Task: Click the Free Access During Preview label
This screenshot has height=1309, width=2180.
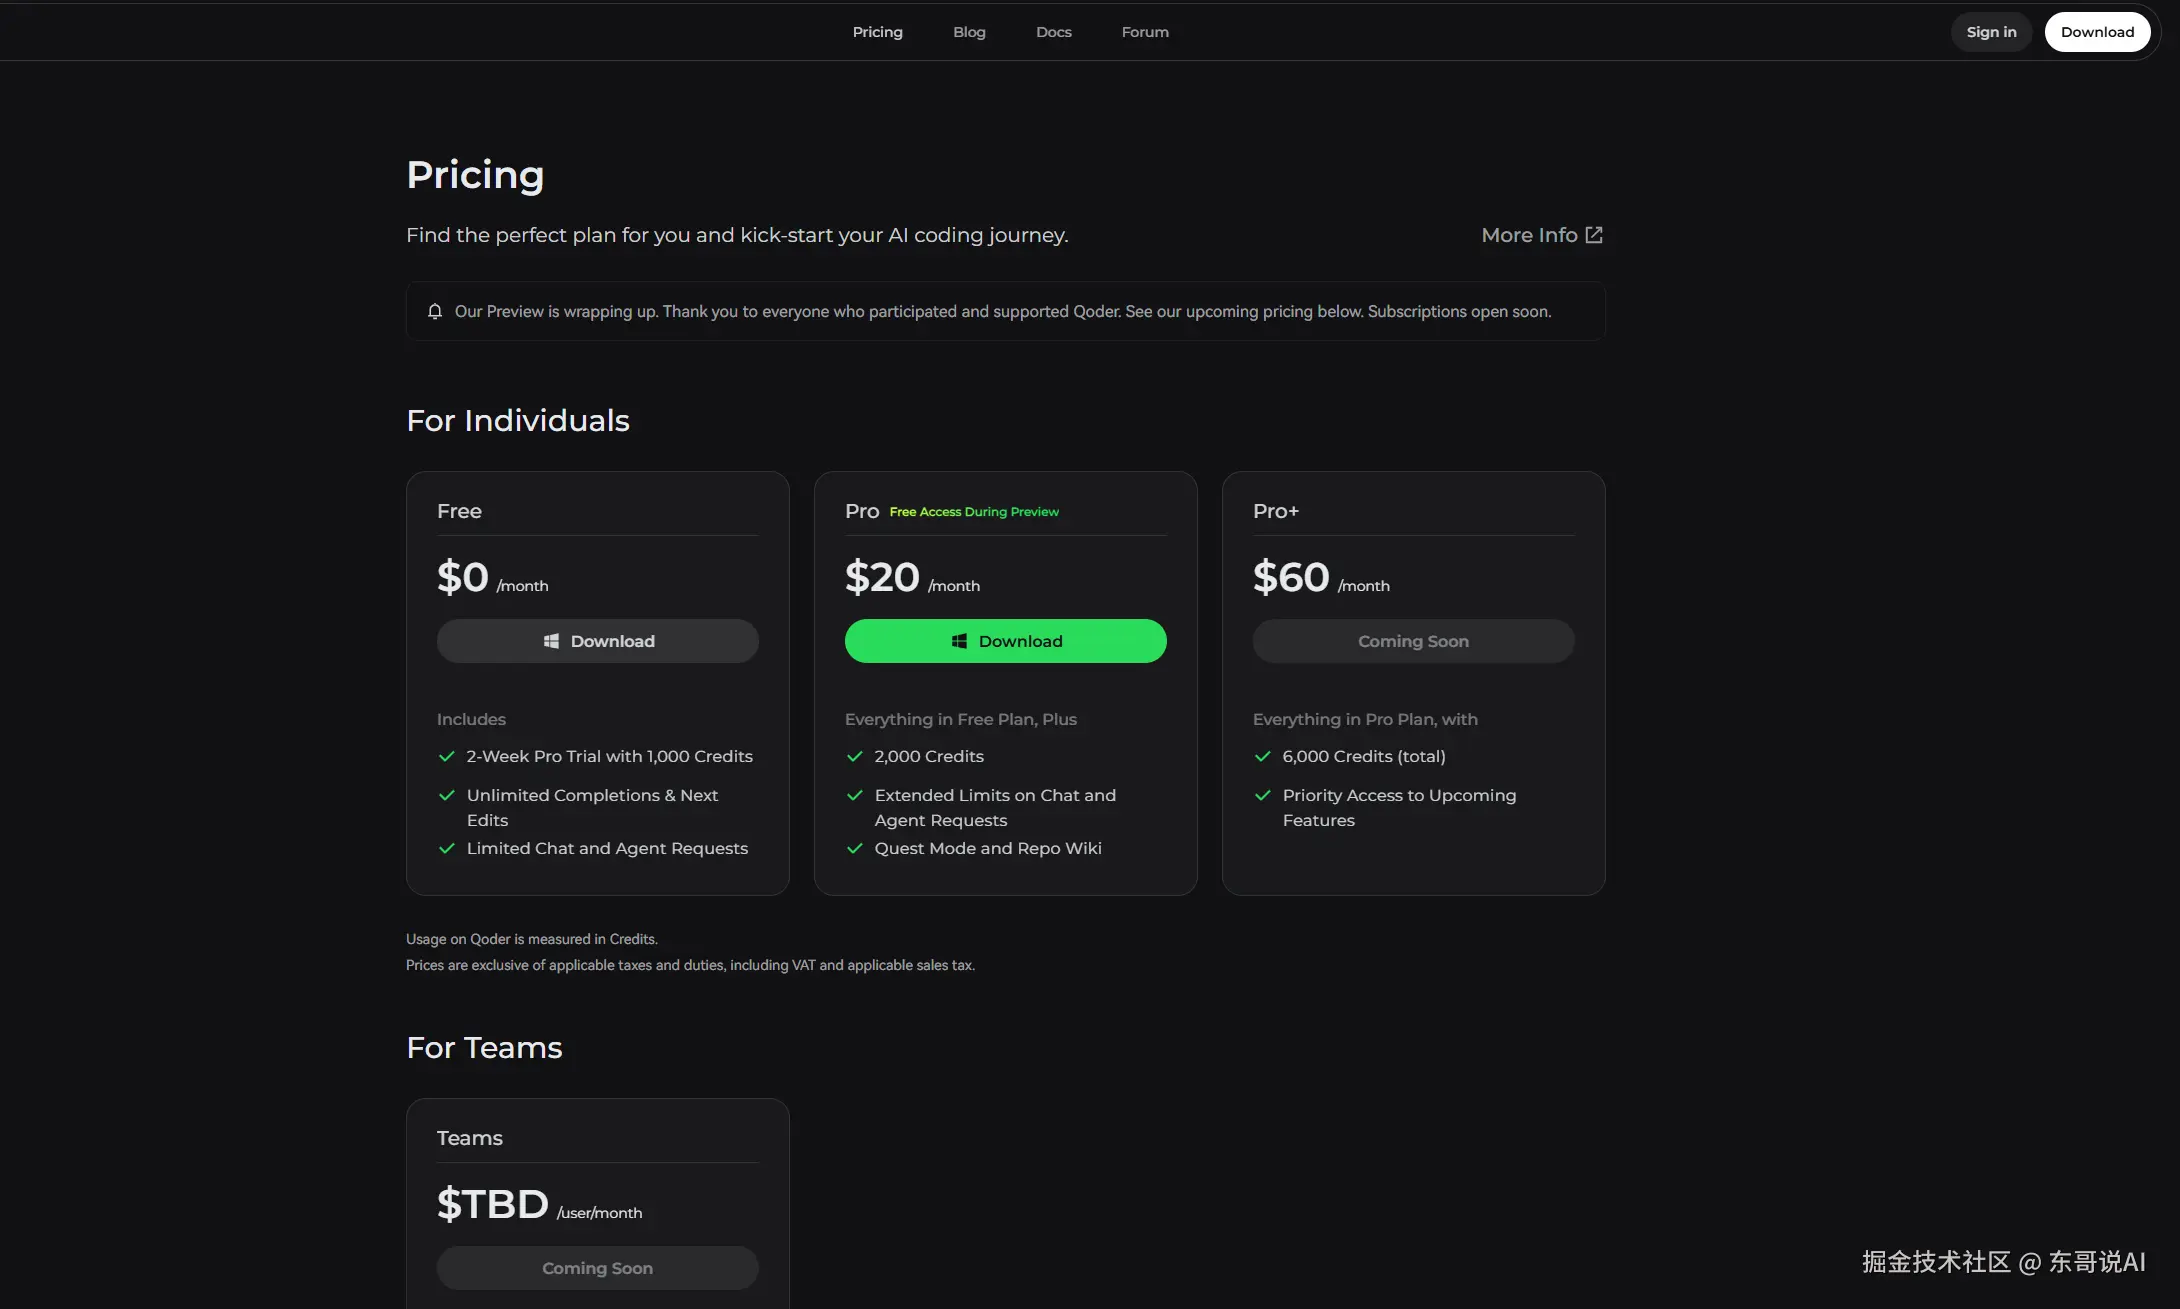Action: click(973, 512)
